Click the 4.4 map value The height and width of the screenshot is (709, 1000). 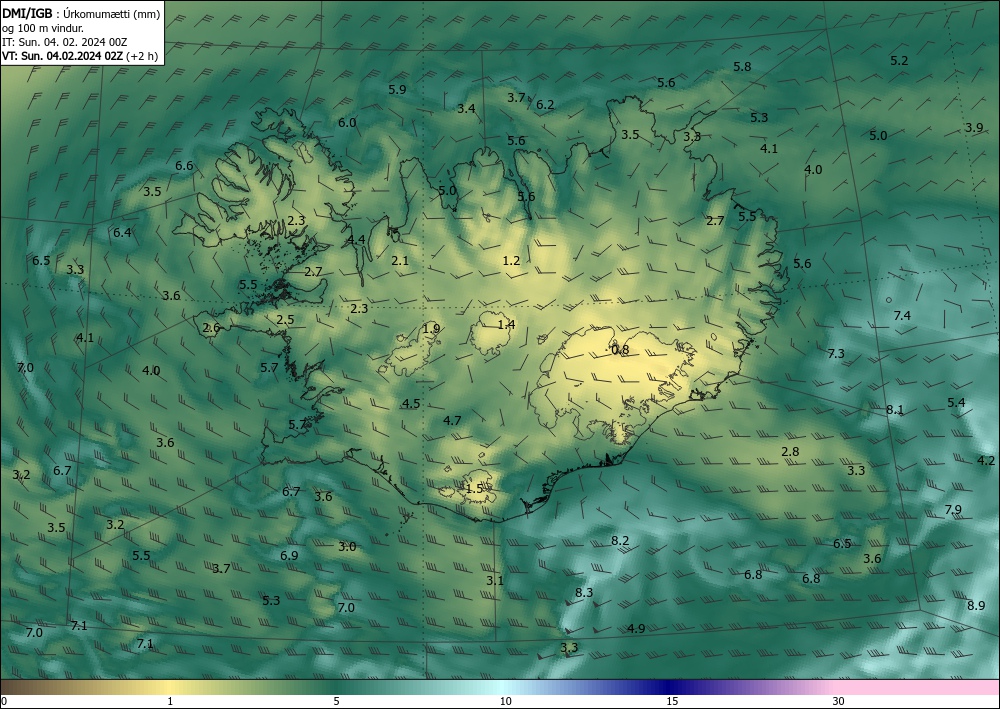357,240
